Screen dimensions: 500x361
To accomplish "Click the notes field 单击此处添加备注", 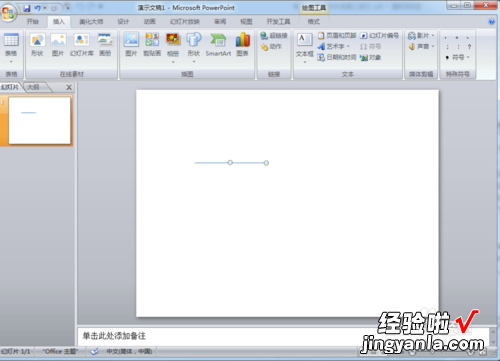I will click(x=283, y=336).
